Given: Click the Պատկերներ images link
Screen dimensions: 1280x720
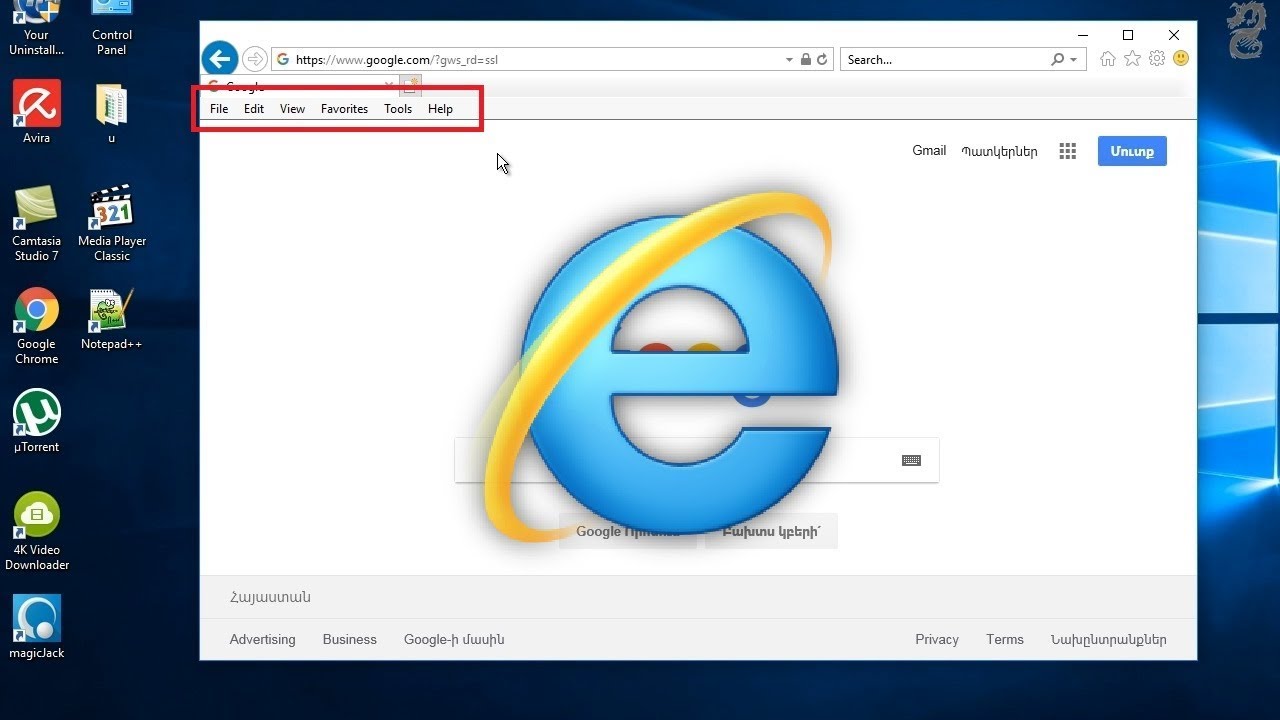Looking at the screenshot, I should coord(999,152).
